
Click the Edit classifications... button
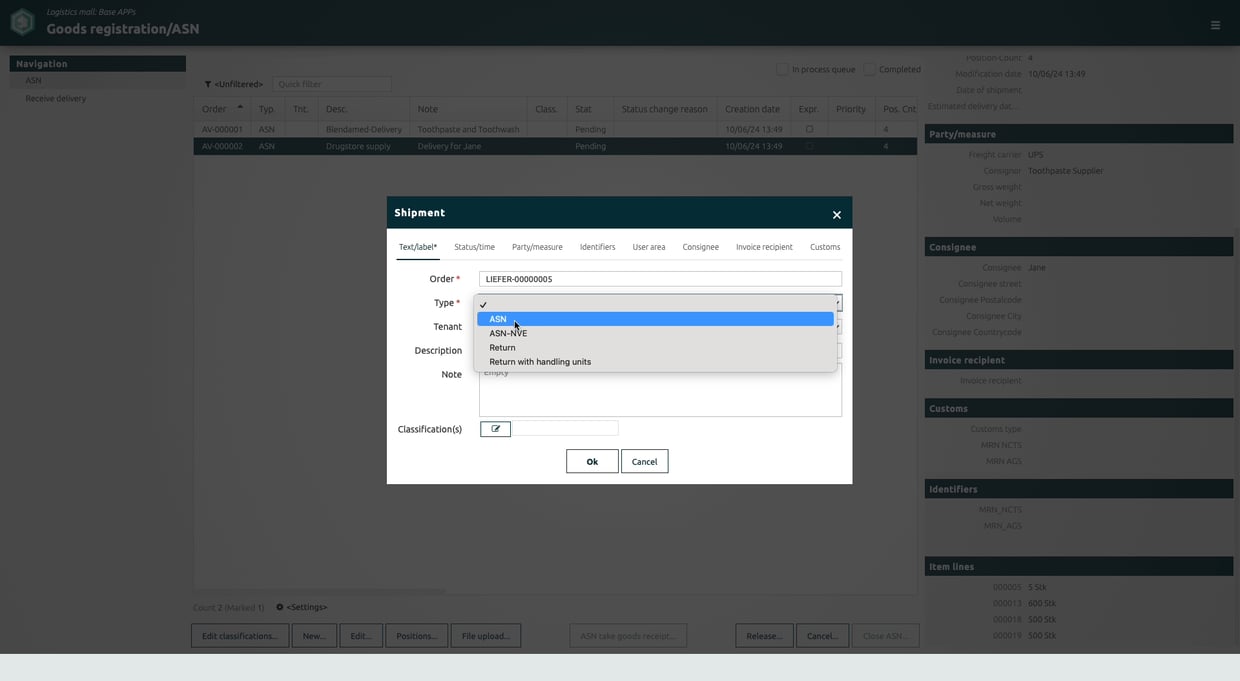coord(240,635)
